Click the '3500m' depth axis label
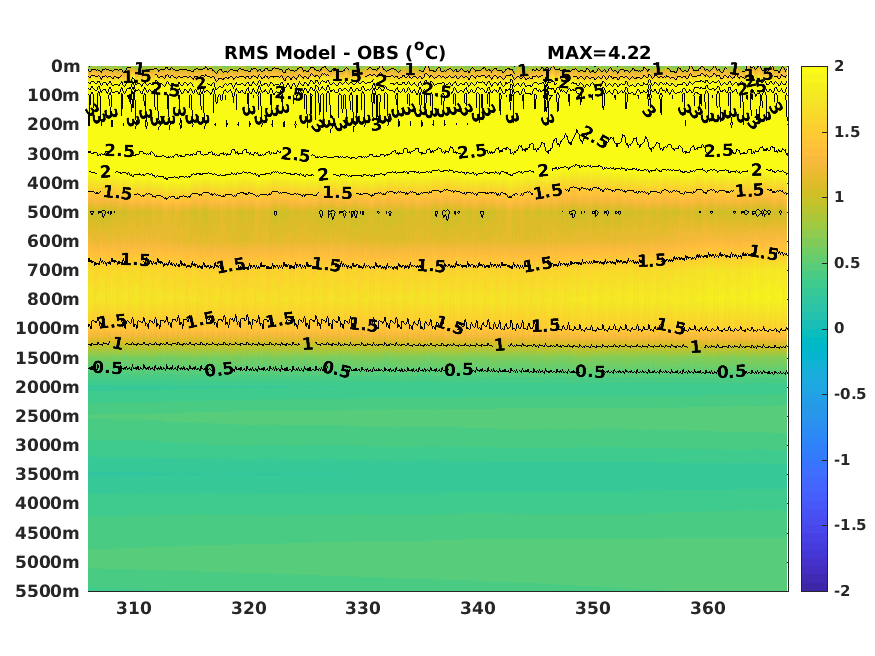 pos(48,474)
